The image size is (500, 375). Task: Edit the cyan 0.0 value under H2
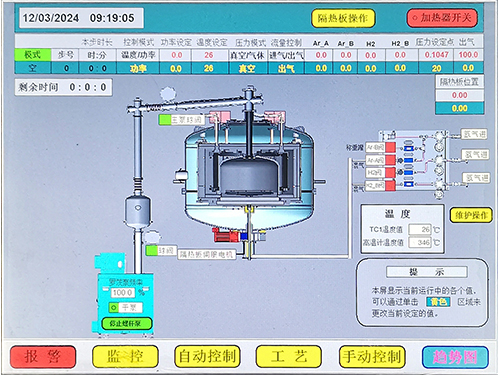click(371, 68)
